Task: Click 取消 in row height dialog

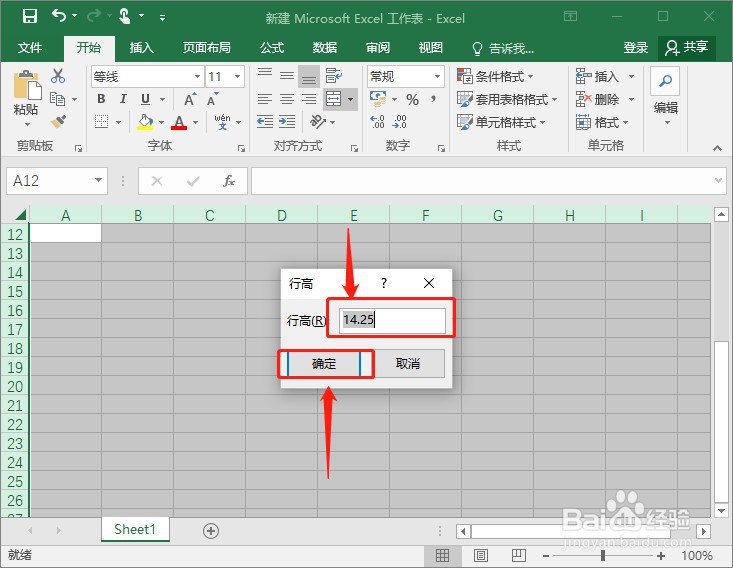Action: [408, 363]
